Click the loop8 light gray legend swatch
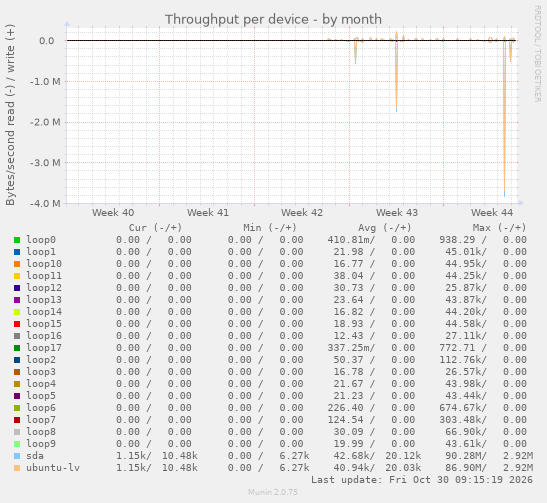The image size is (547, 503). tap(17, 432)
